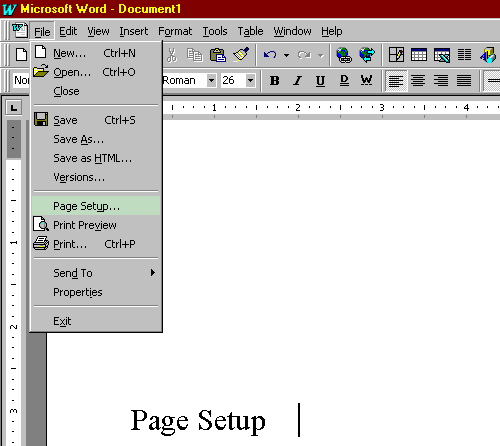
Task: Click the tab stop selector L button
Action: pyautogui.click(x=14, y=108)
